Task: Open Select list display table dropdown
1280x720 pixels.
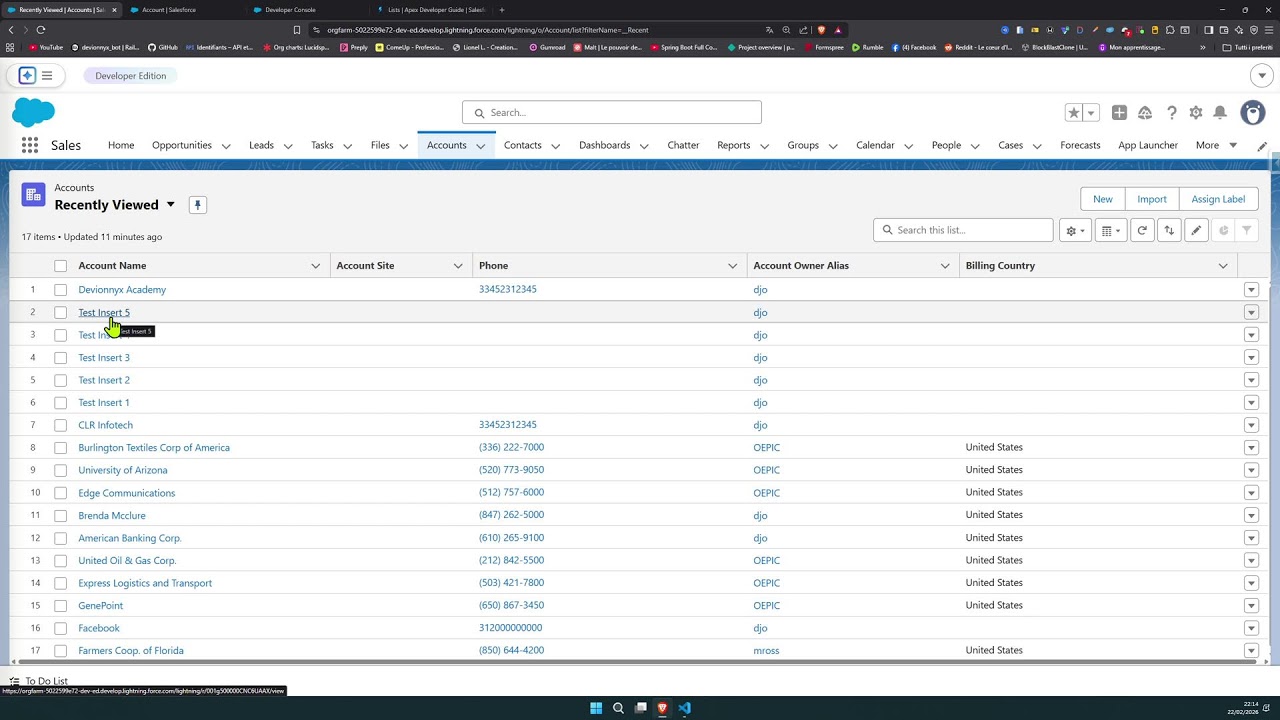Action: coord(1111,230)
